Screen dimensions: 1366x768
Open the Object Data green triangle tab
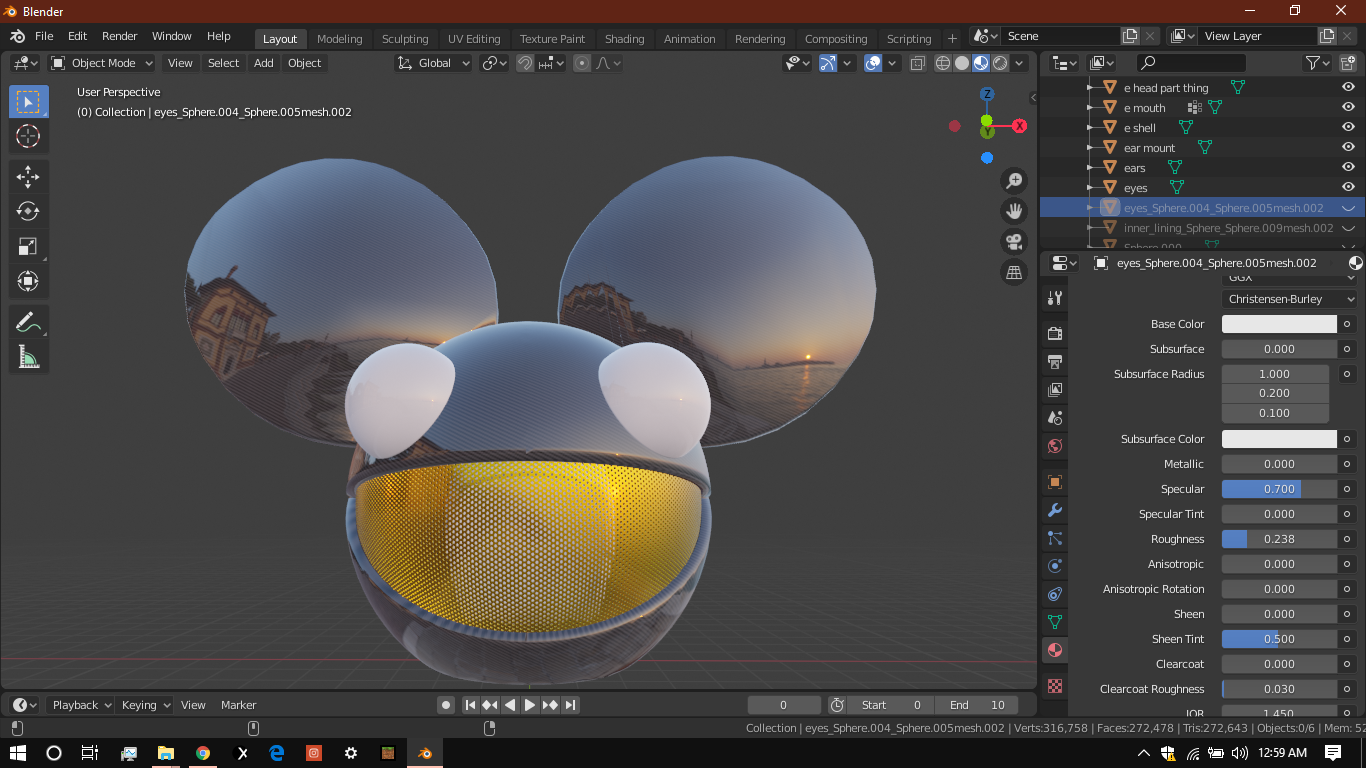pos(1054,622)
